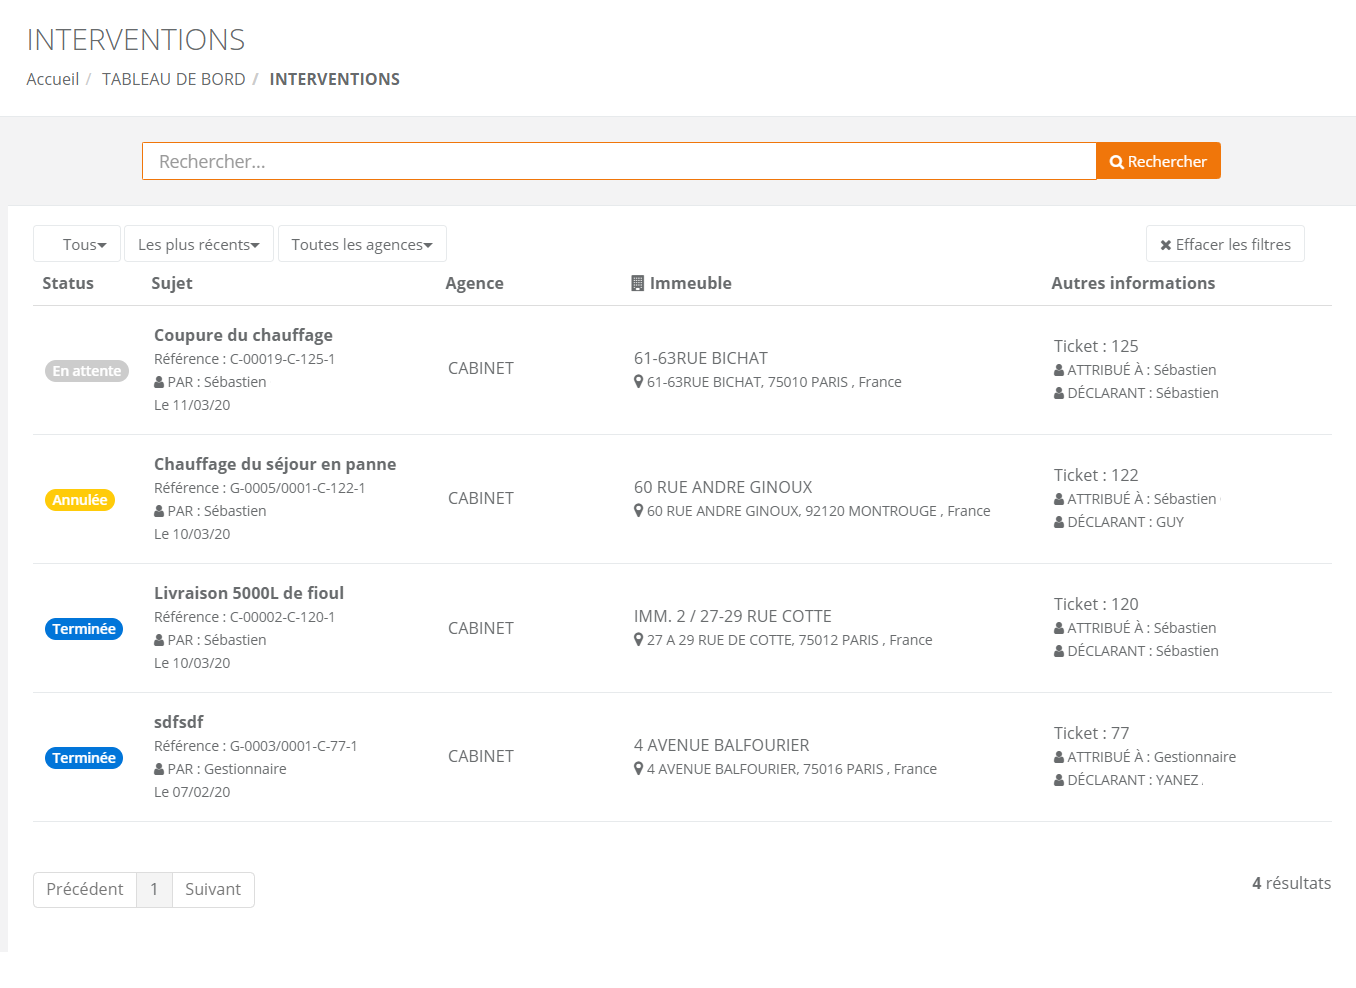Click Ticket : 122 text
This screenshot has width=1356, height=988.
(x=1096, y=475)
